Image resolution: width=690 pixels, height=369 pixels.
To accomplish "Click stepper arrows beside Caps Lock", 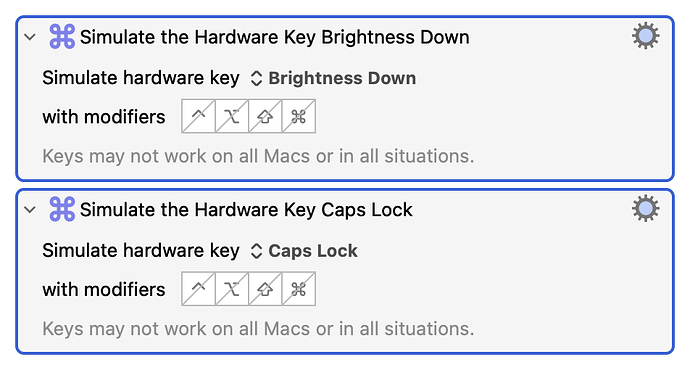I will 256,252.
